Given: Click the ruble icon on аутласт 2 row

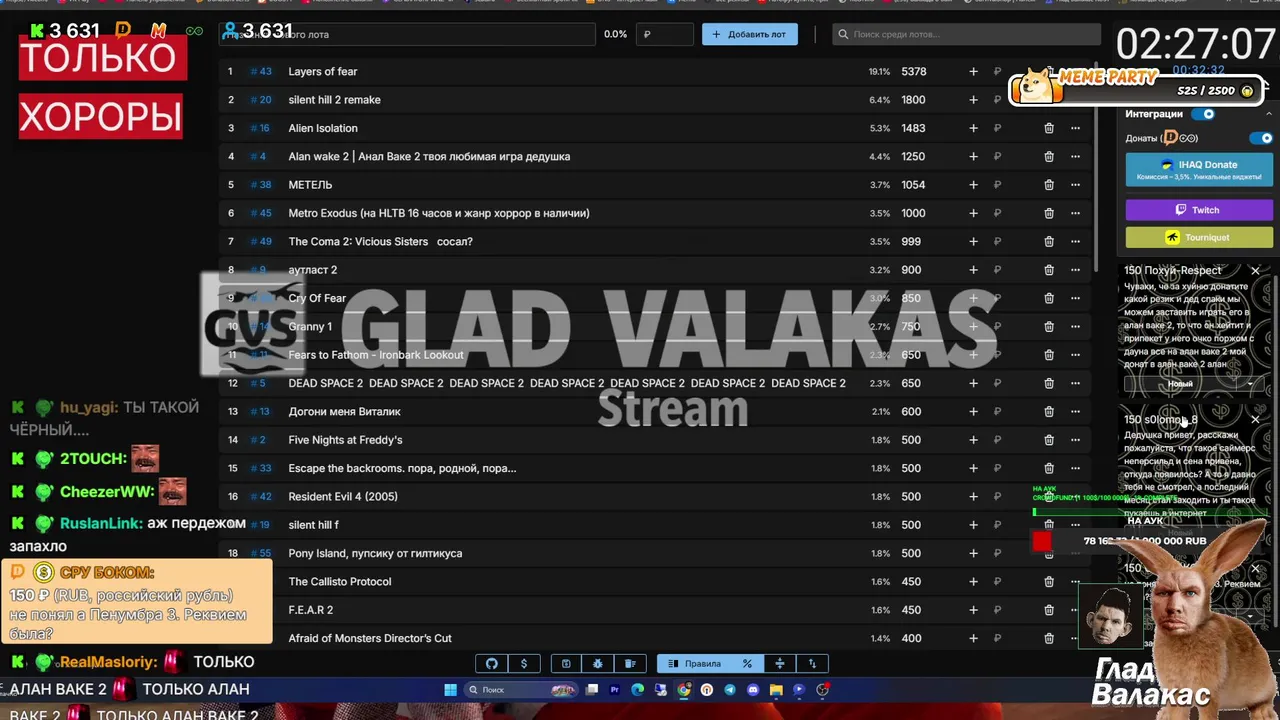Looking at the screenshot, I should pos(997,270).
